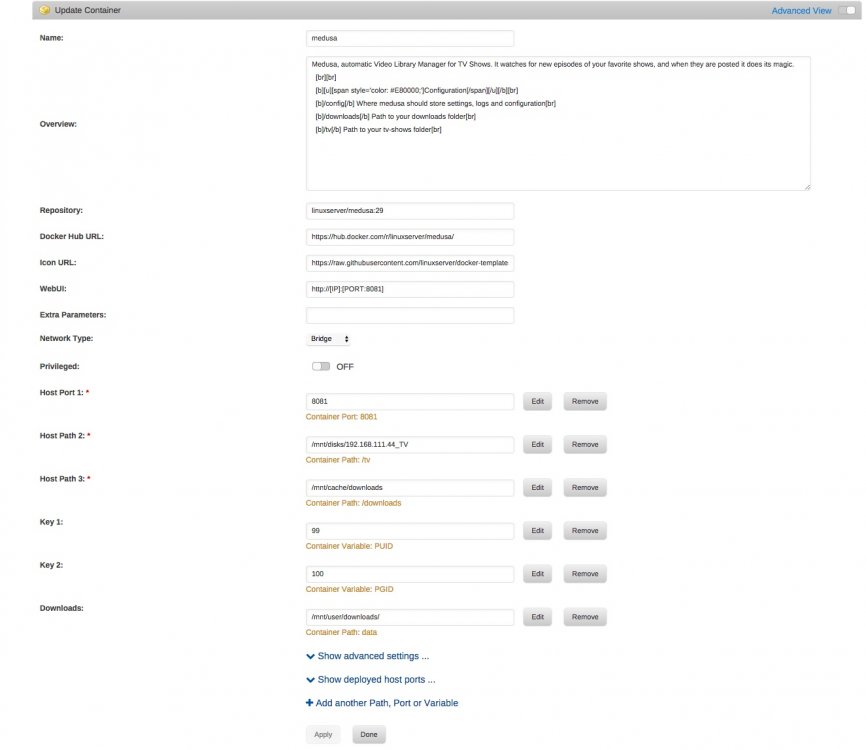This screenshot has width=866, height=750.
Task: Edit Host Port 1 entry
Action: 537,402
